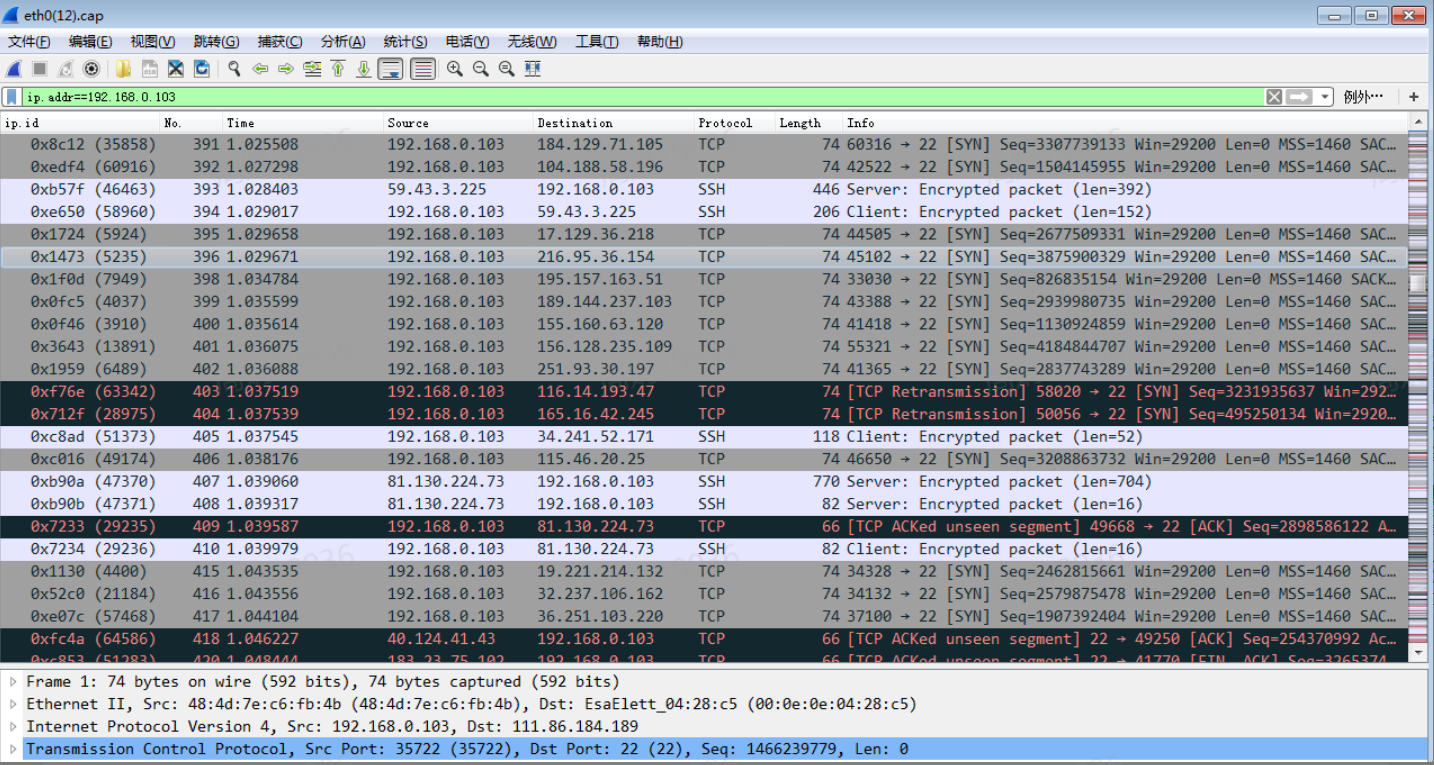Open capture options via the gear icon
The height and width of the screenshot is (765, 1434).
[92, 69]
